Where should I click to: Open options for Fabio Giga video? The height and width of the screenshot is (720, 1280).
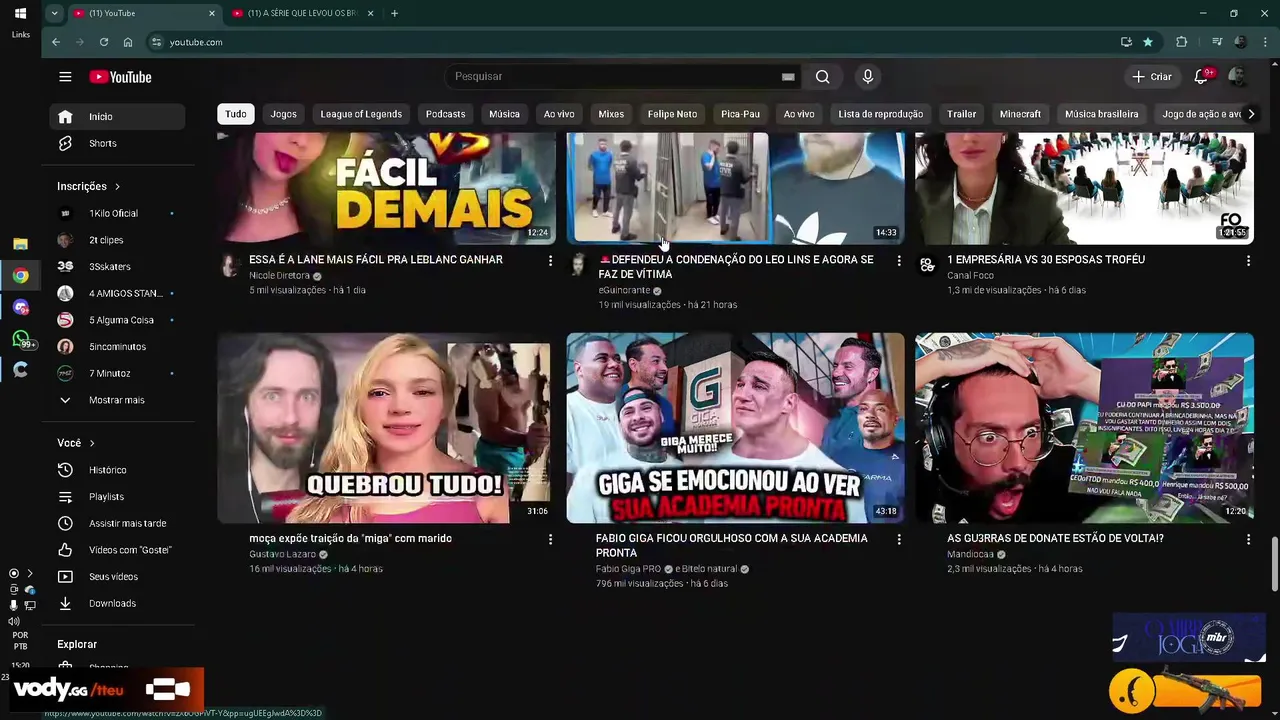899,539
